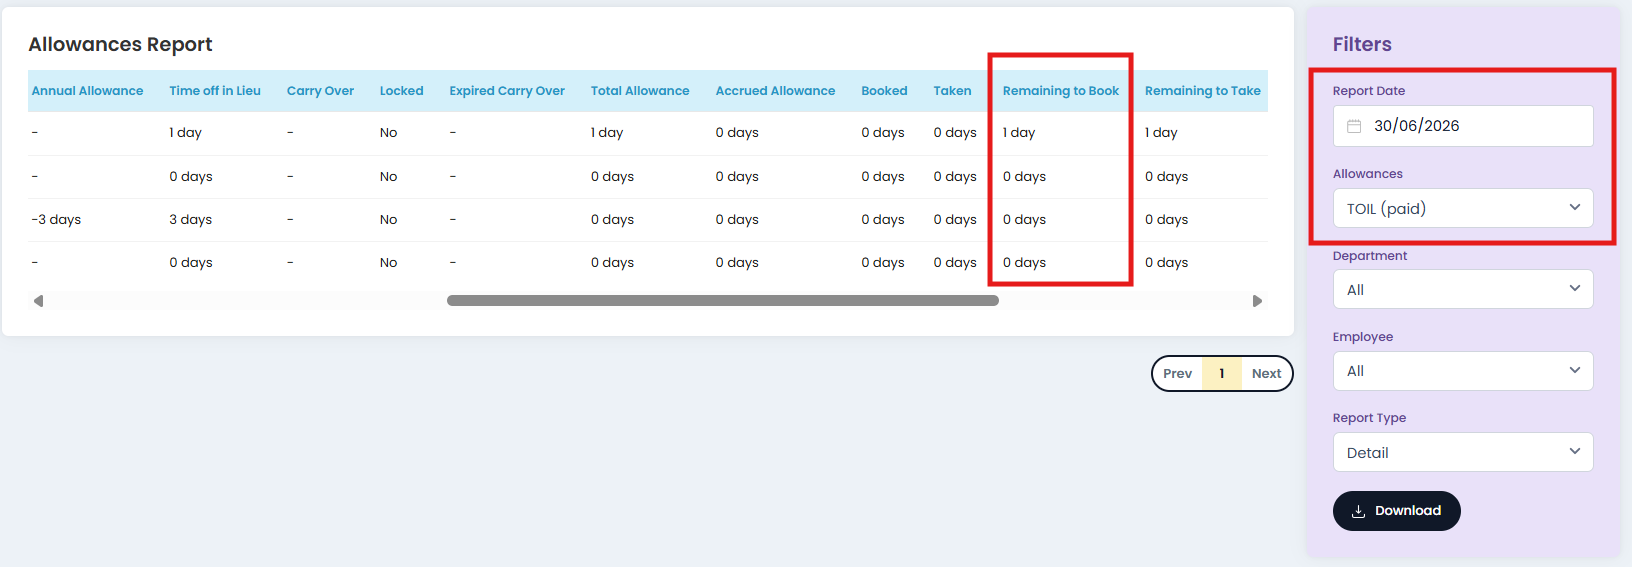1632x567 pixels.
Task: Click '1 day' in Remaining to Take column
Action: [x=1161, y=133]
